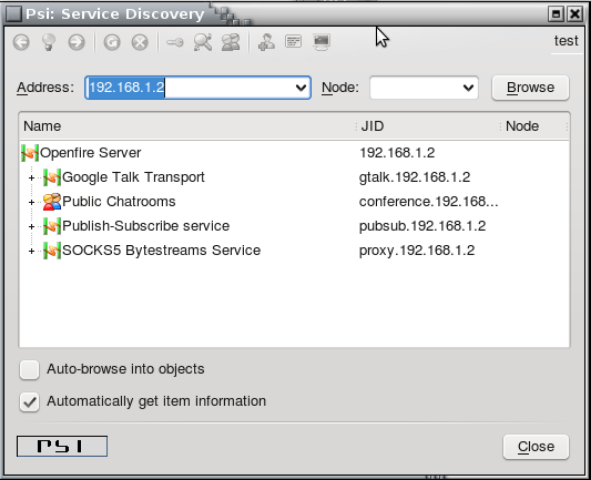
Task: Click the Publish-Subscribe service row icon
Action: click(52, 226)
